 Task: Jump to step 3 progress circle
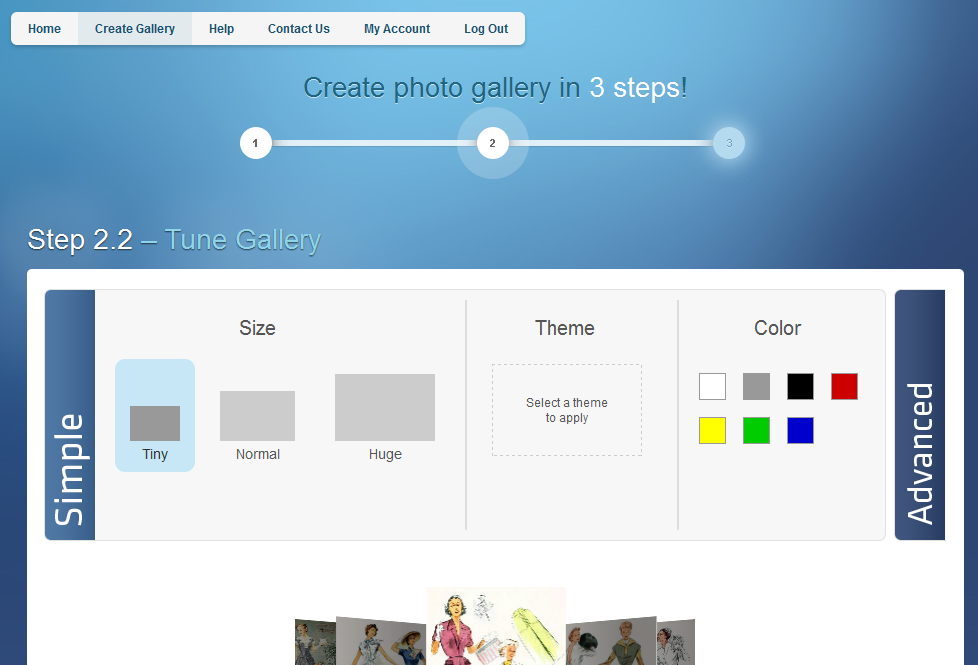click(729, 143)
